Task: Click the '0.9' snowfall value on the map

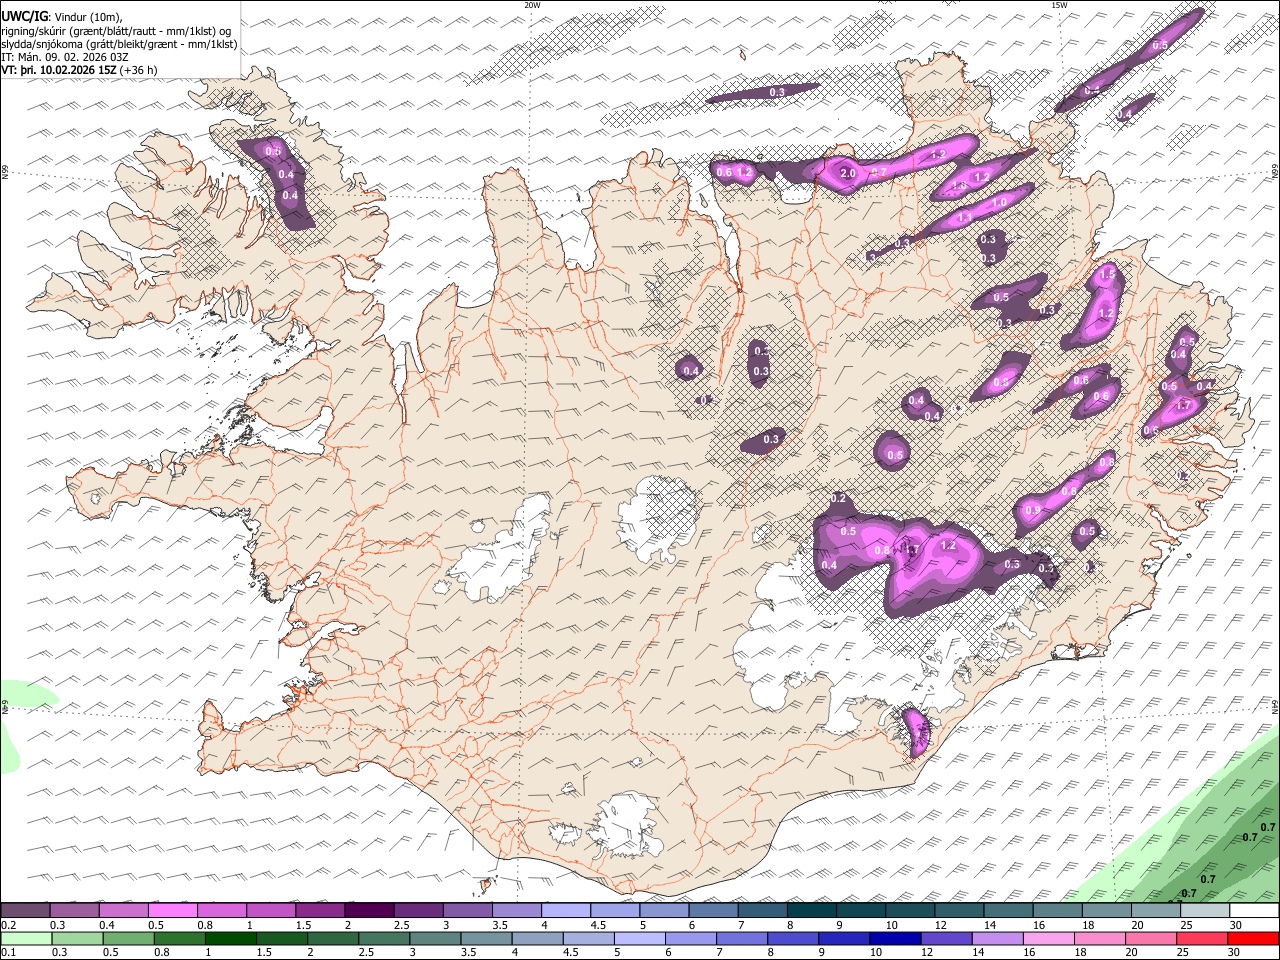Action: 1033,511
